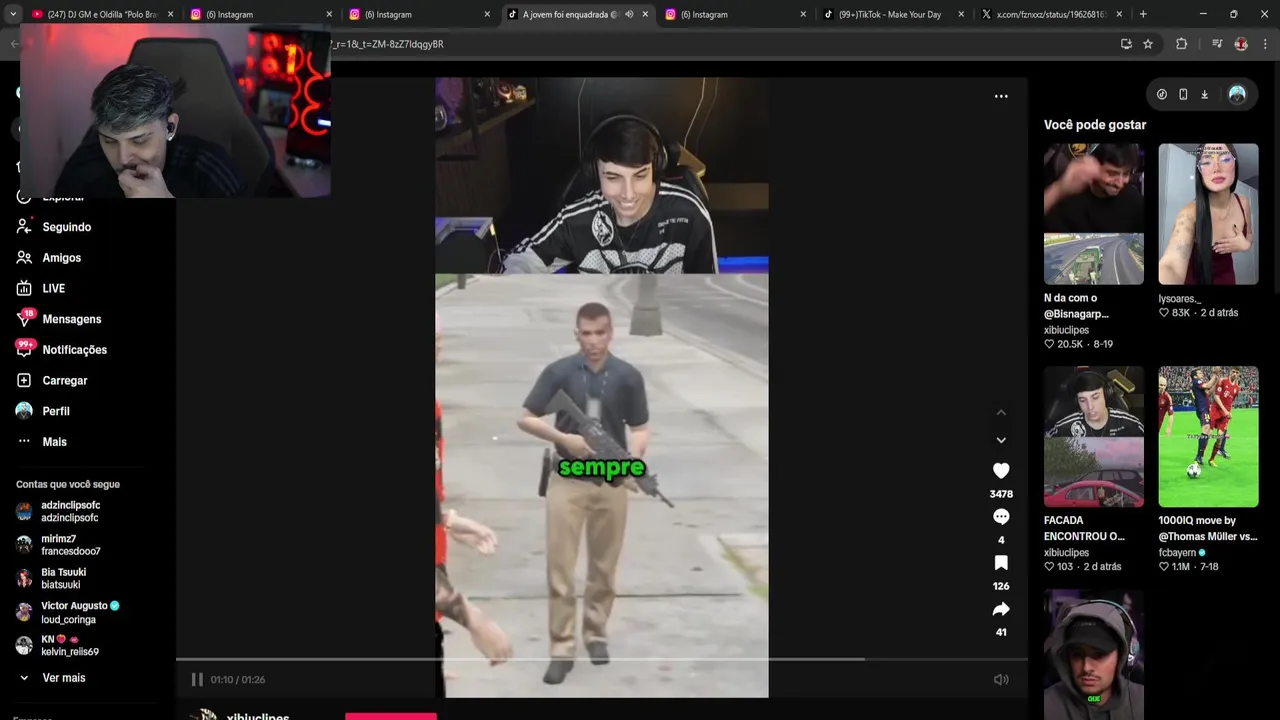This screenshot has width=1280, height=720.
Task: Click the Seguindo people icon
Action: 24,227
